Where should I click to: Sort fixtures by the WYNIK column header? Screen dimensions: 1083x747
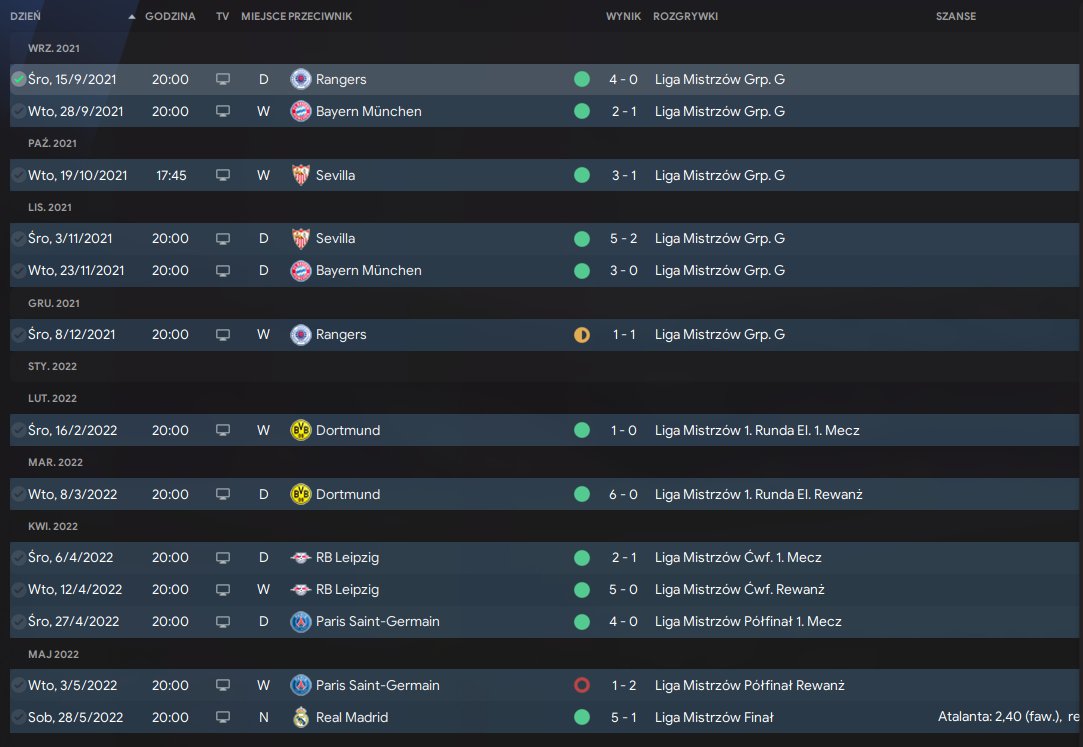click(x=623, y=17)
